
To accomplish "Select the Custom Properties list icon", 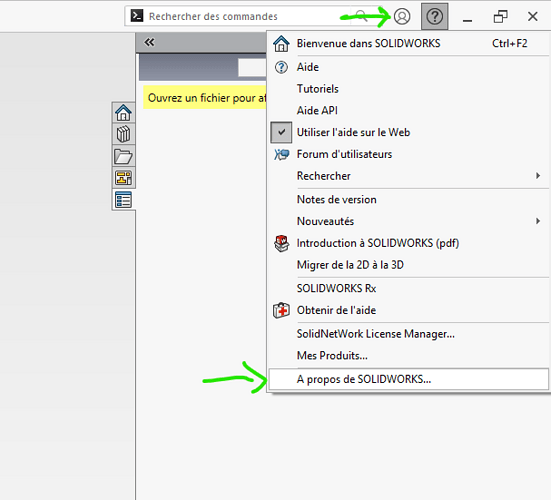I will (123, 200).
